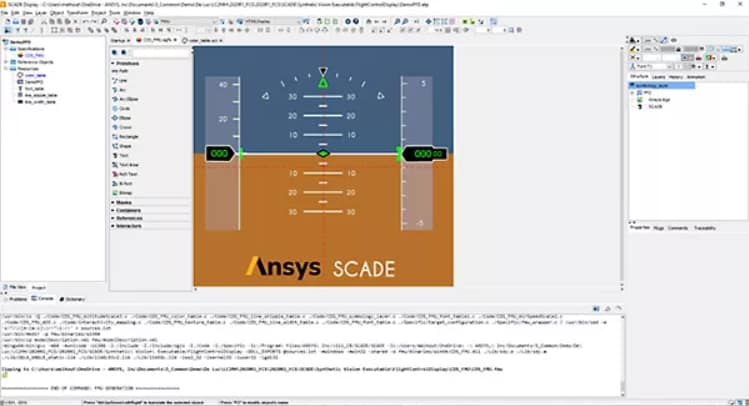Open the Transform menu

(77, 13)
